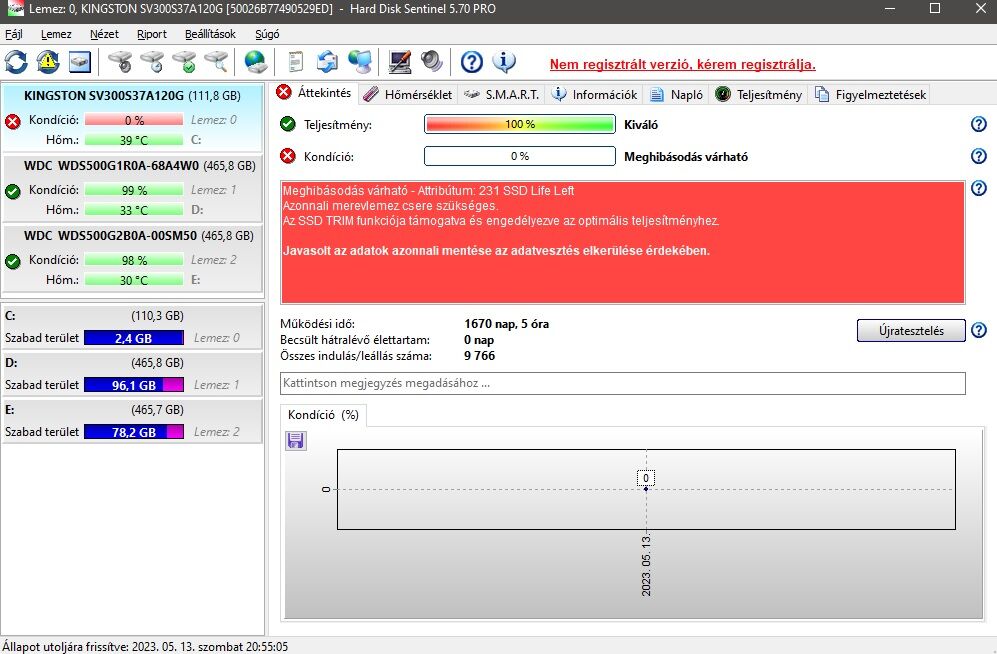Select the D: partition entry
This screenshot has height=654, width=997.
click(x=132, y=374)
